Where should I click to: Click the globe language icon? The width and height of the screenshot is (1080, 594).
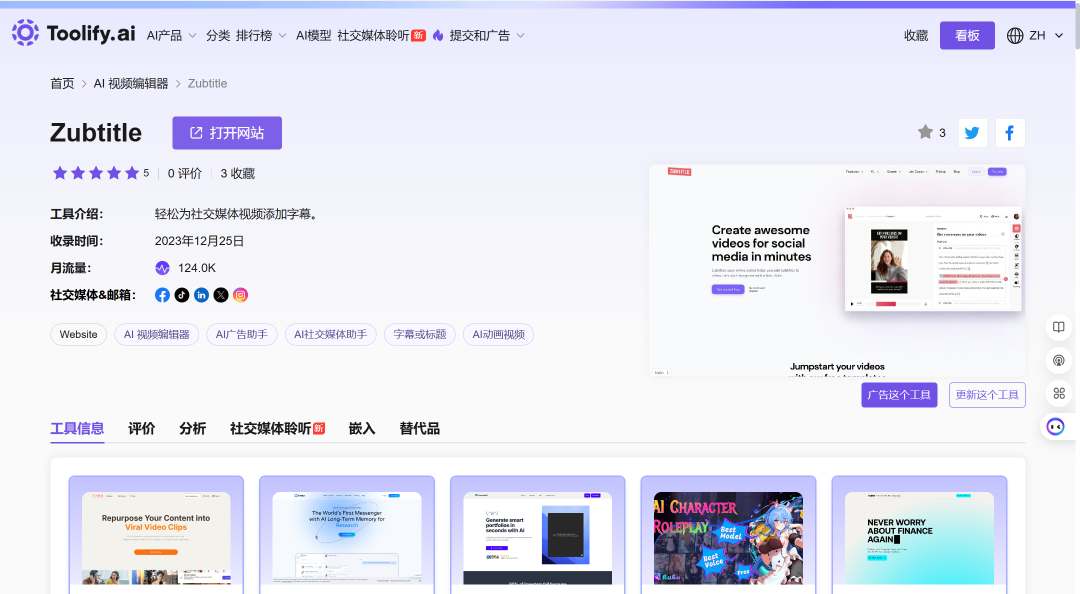click(1015, 35)
